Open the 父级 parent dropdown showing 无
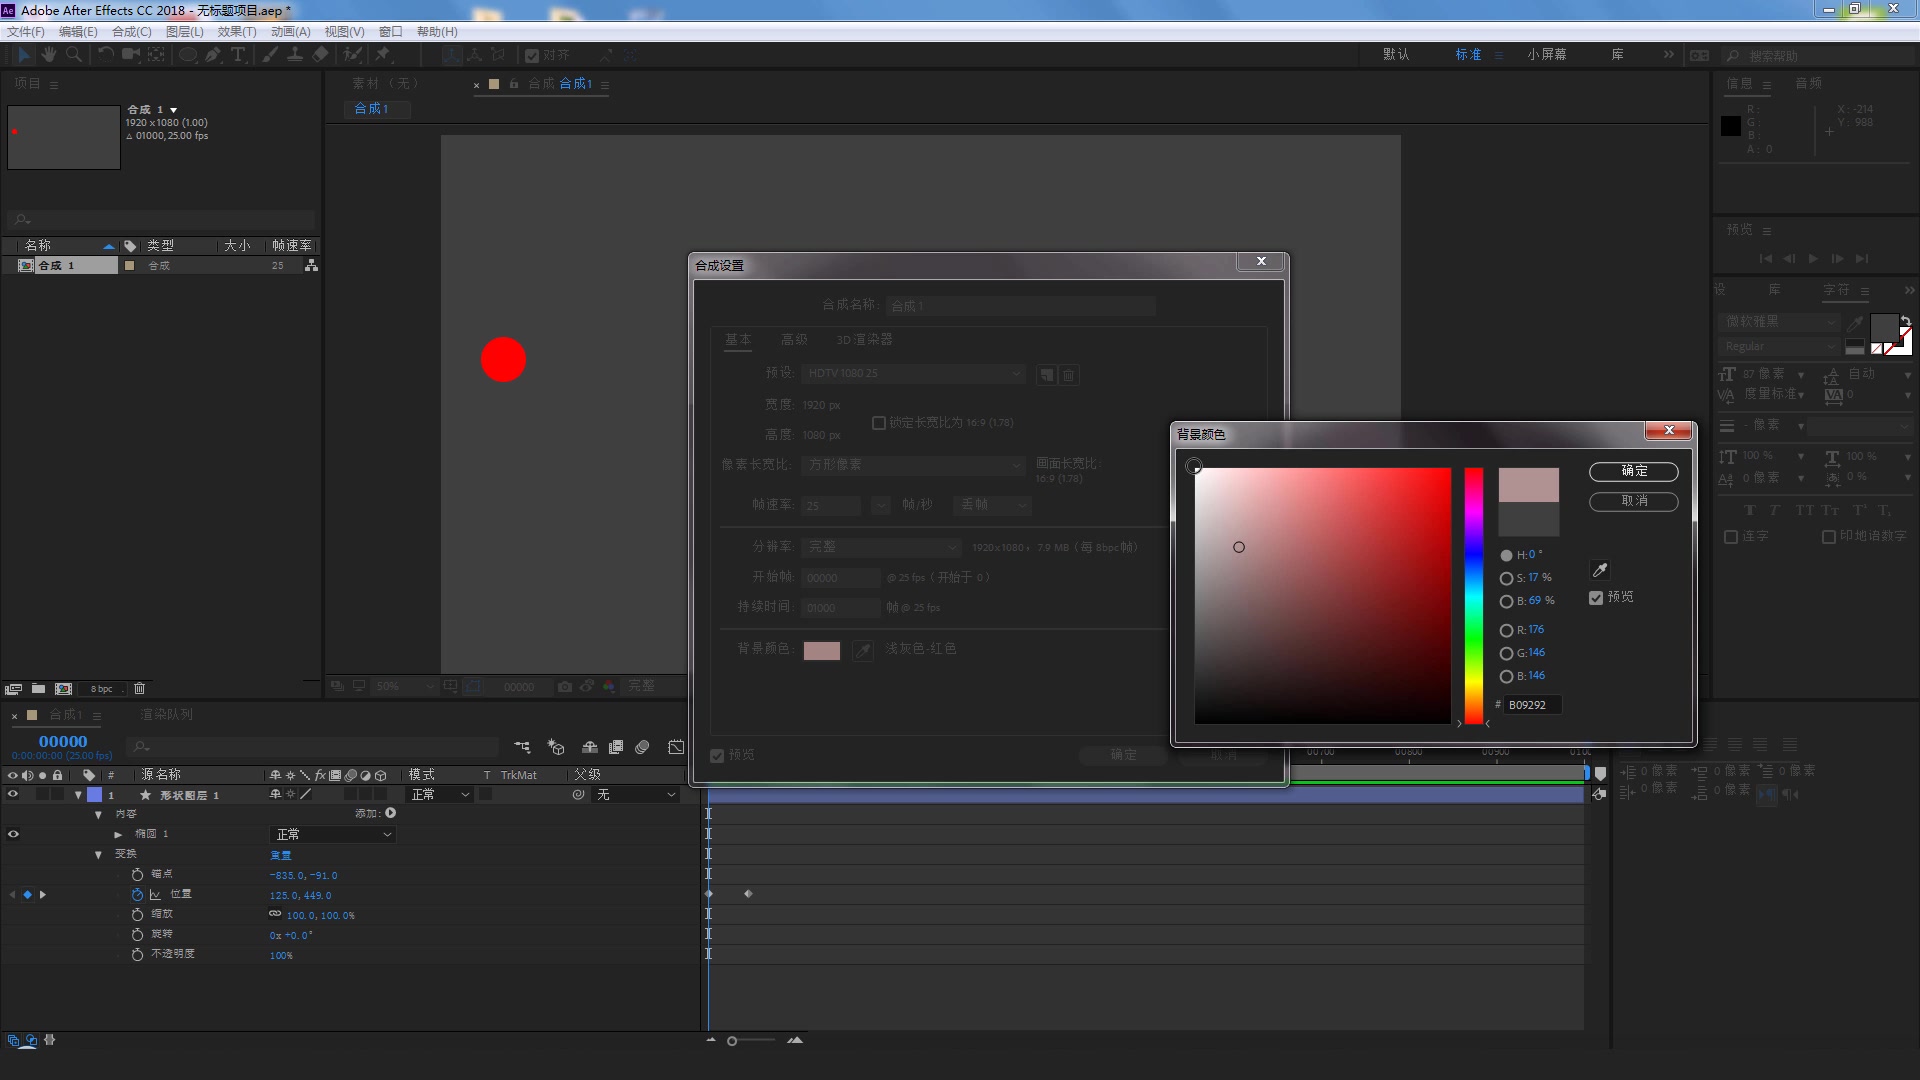The height and width of the screenshot is (1080, 1920). [636, 795]
